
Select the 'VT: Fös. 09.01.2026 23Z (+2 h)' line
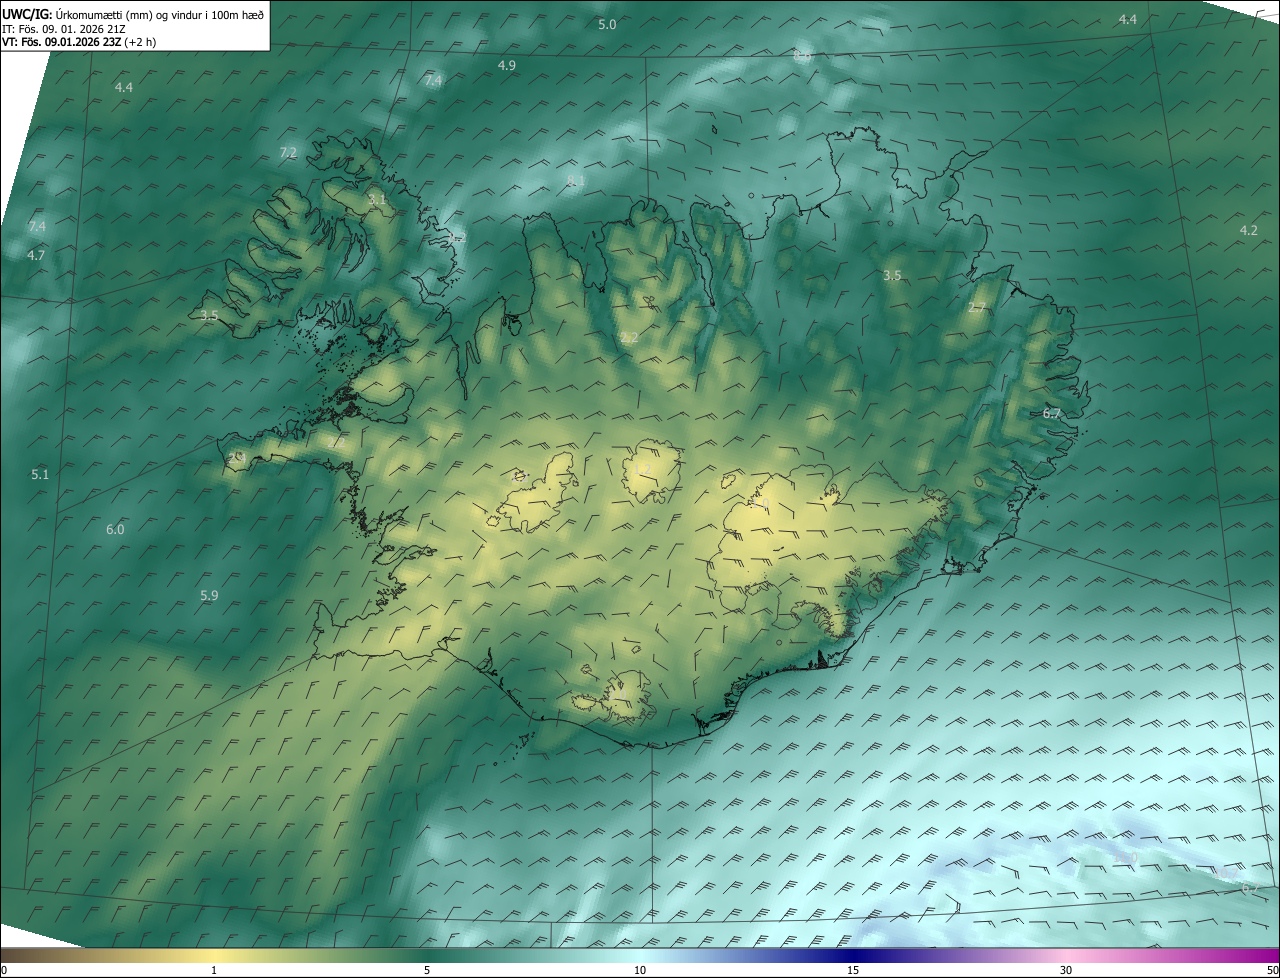tap(79, 42)
